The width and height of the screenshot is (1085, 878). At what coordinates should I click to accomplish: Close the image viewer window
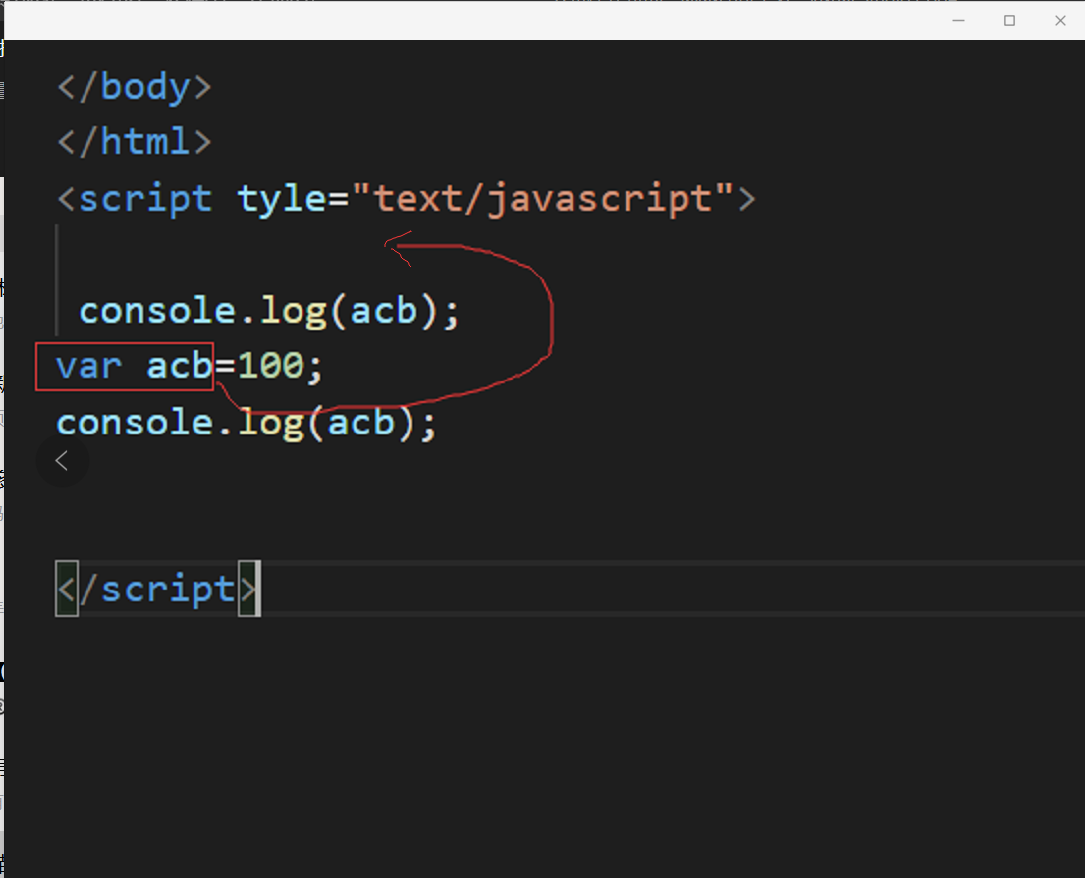1060,21
